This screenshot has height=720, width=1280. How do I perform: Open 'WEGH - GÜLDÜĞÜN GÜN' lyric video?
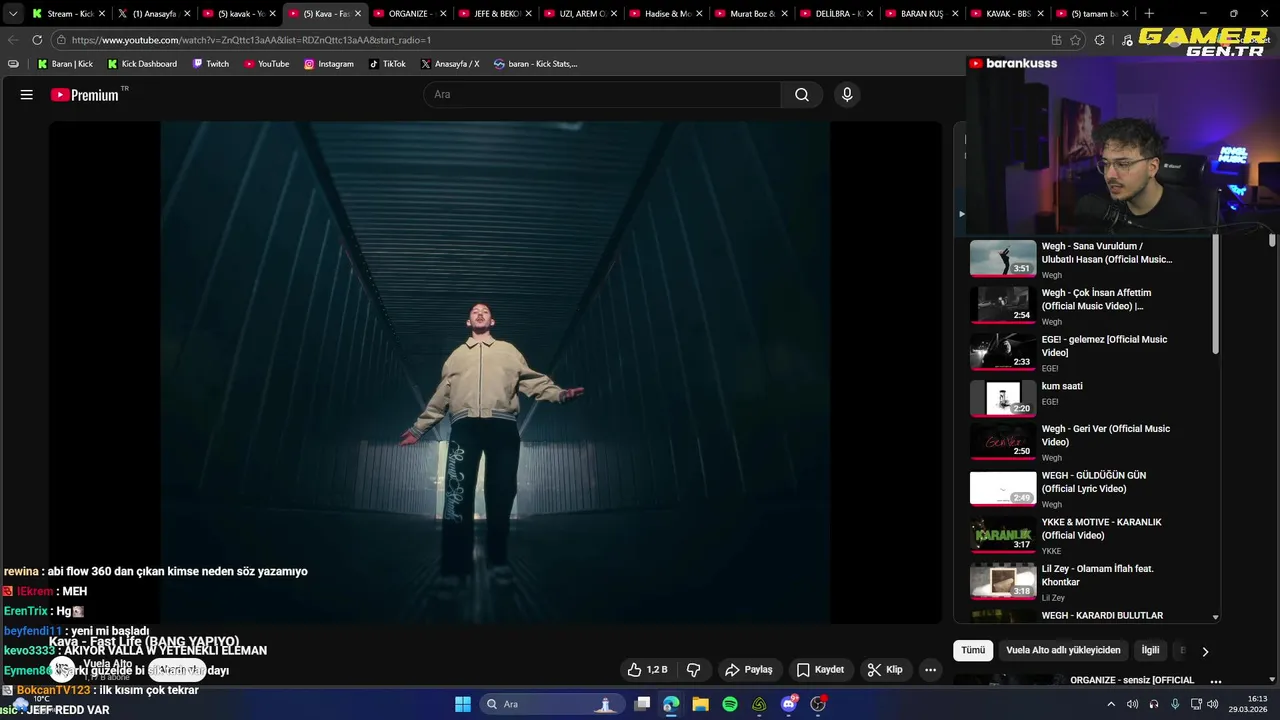[1090, 488]
